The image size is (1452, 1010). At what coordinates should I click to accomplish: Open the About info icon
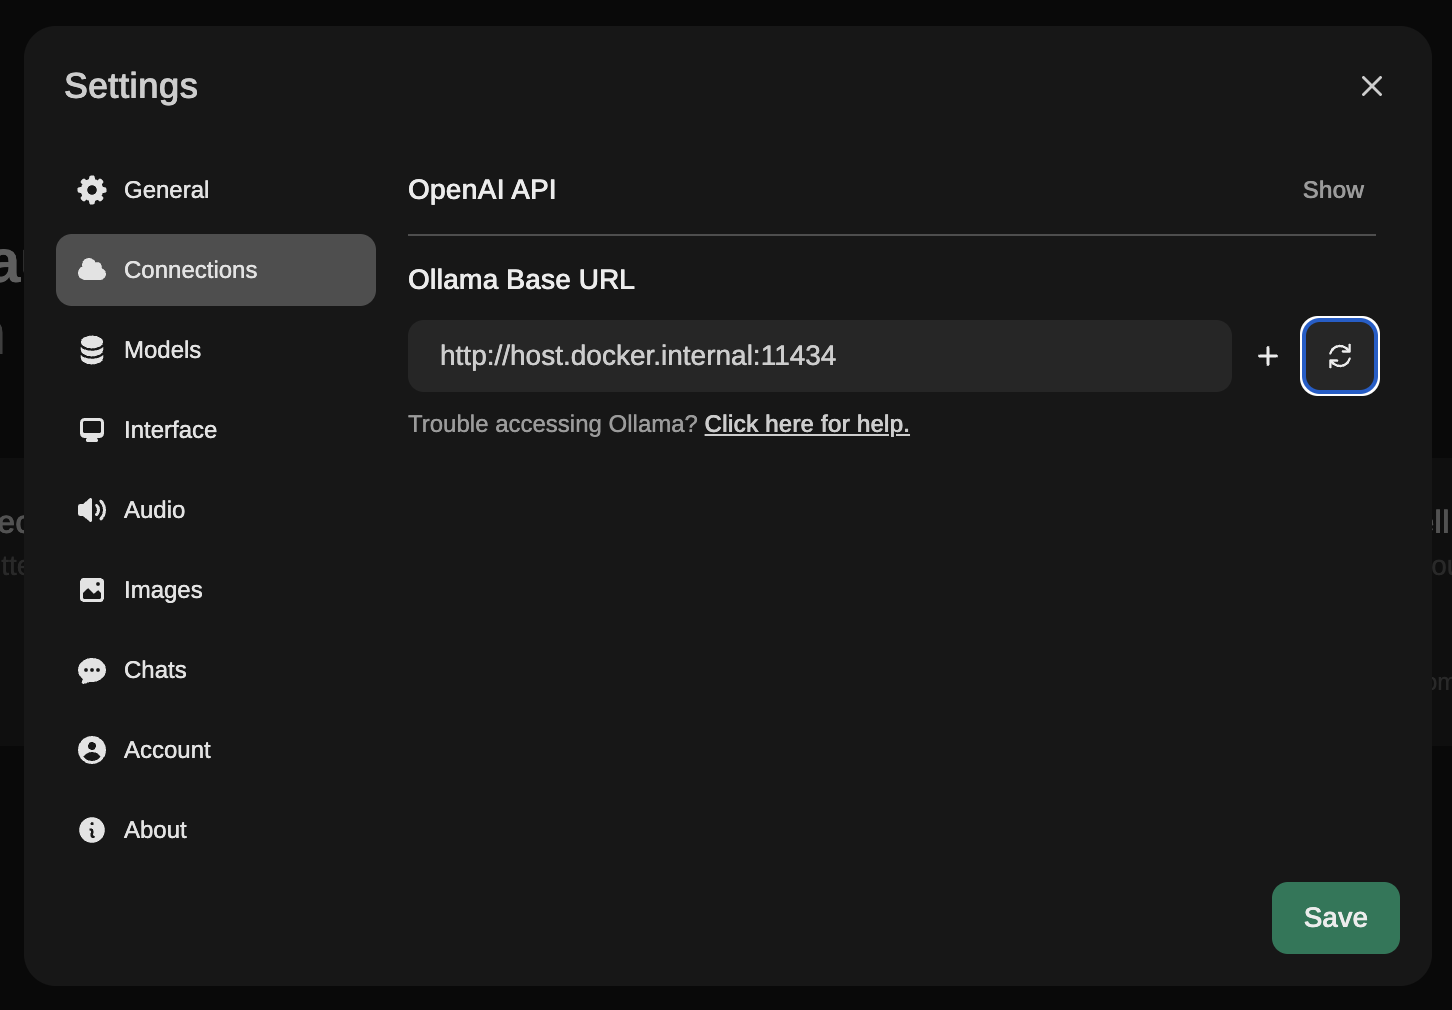[91, 829]
